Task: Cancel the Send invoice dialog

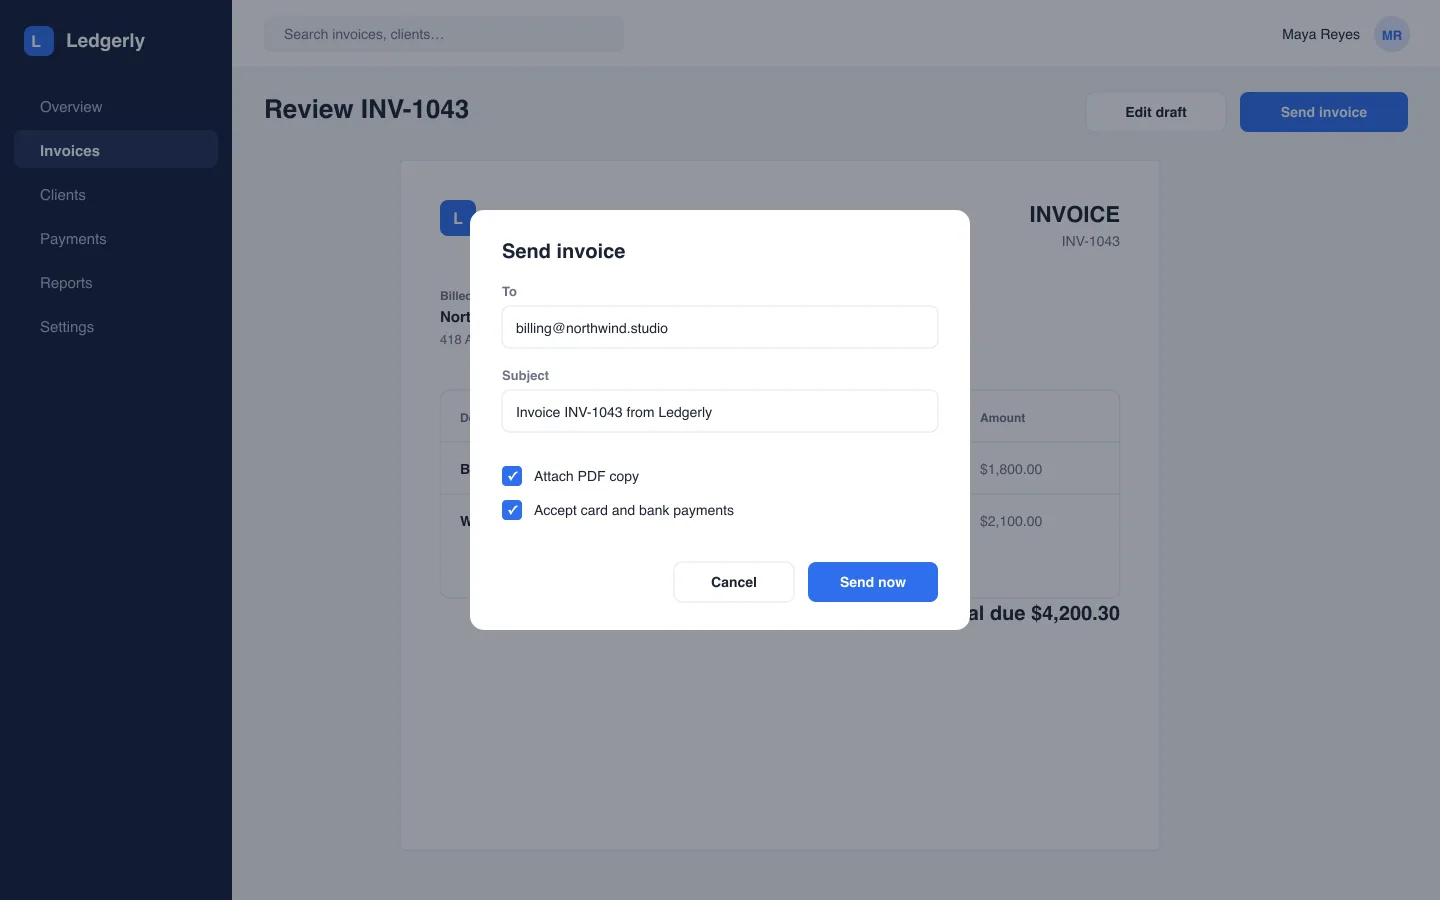Action: pyautogui.click(x=734, y=582)
